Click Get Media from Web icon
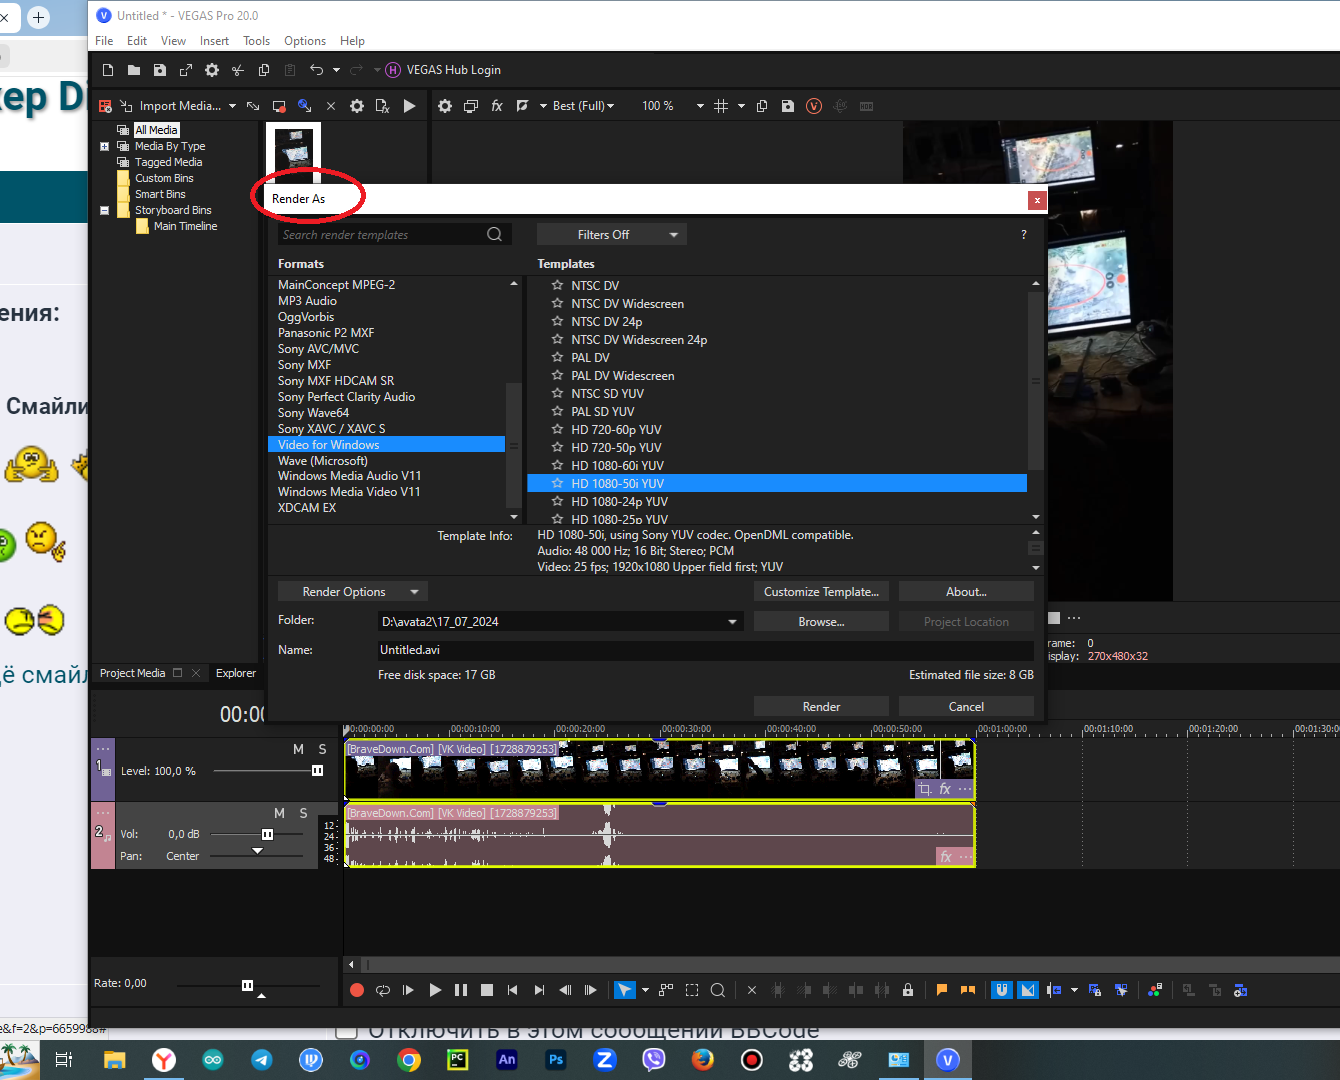Image resolution: width=1340 pixels, height=1080 pixels. [305, 106]
